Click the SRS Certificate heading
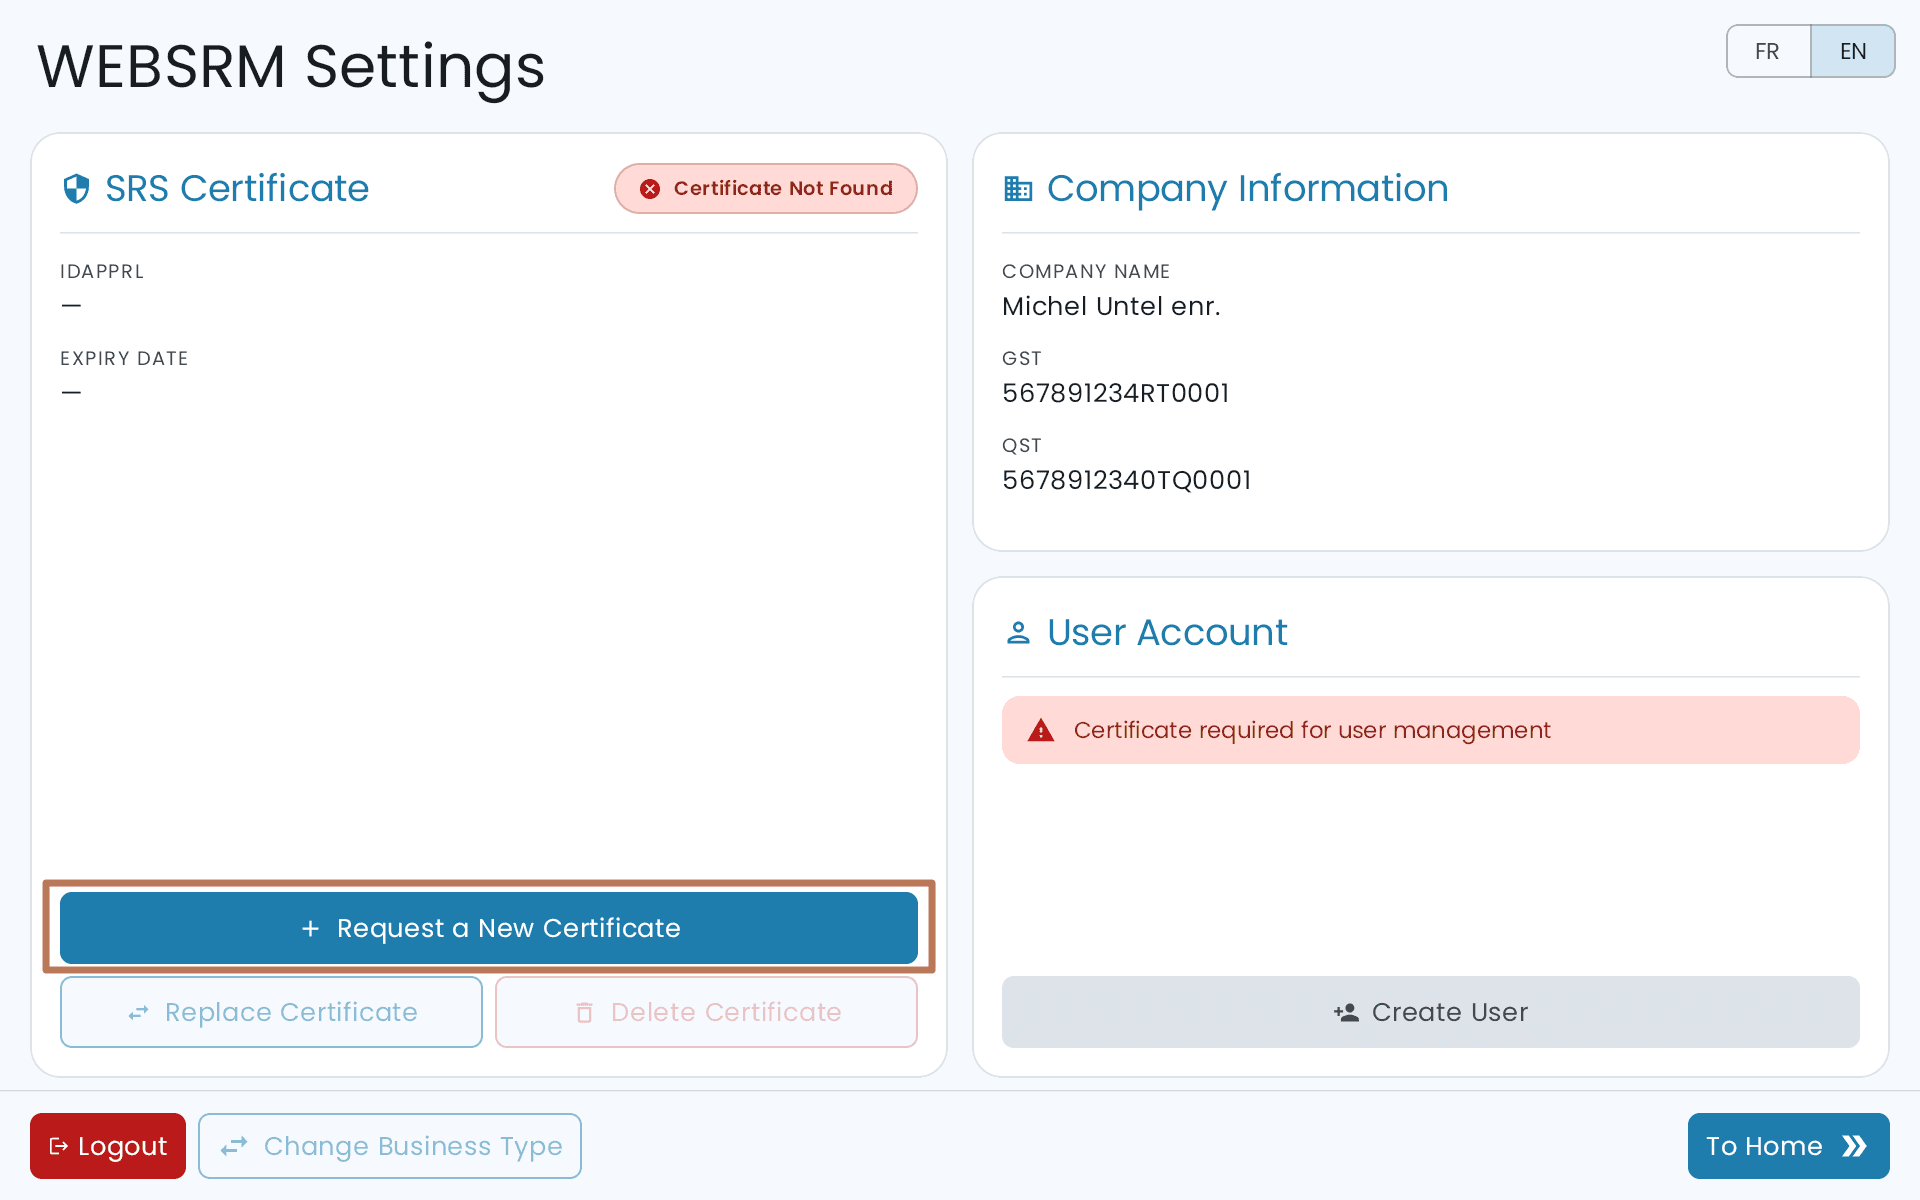1920x1200 pixels. coord(237,188)
